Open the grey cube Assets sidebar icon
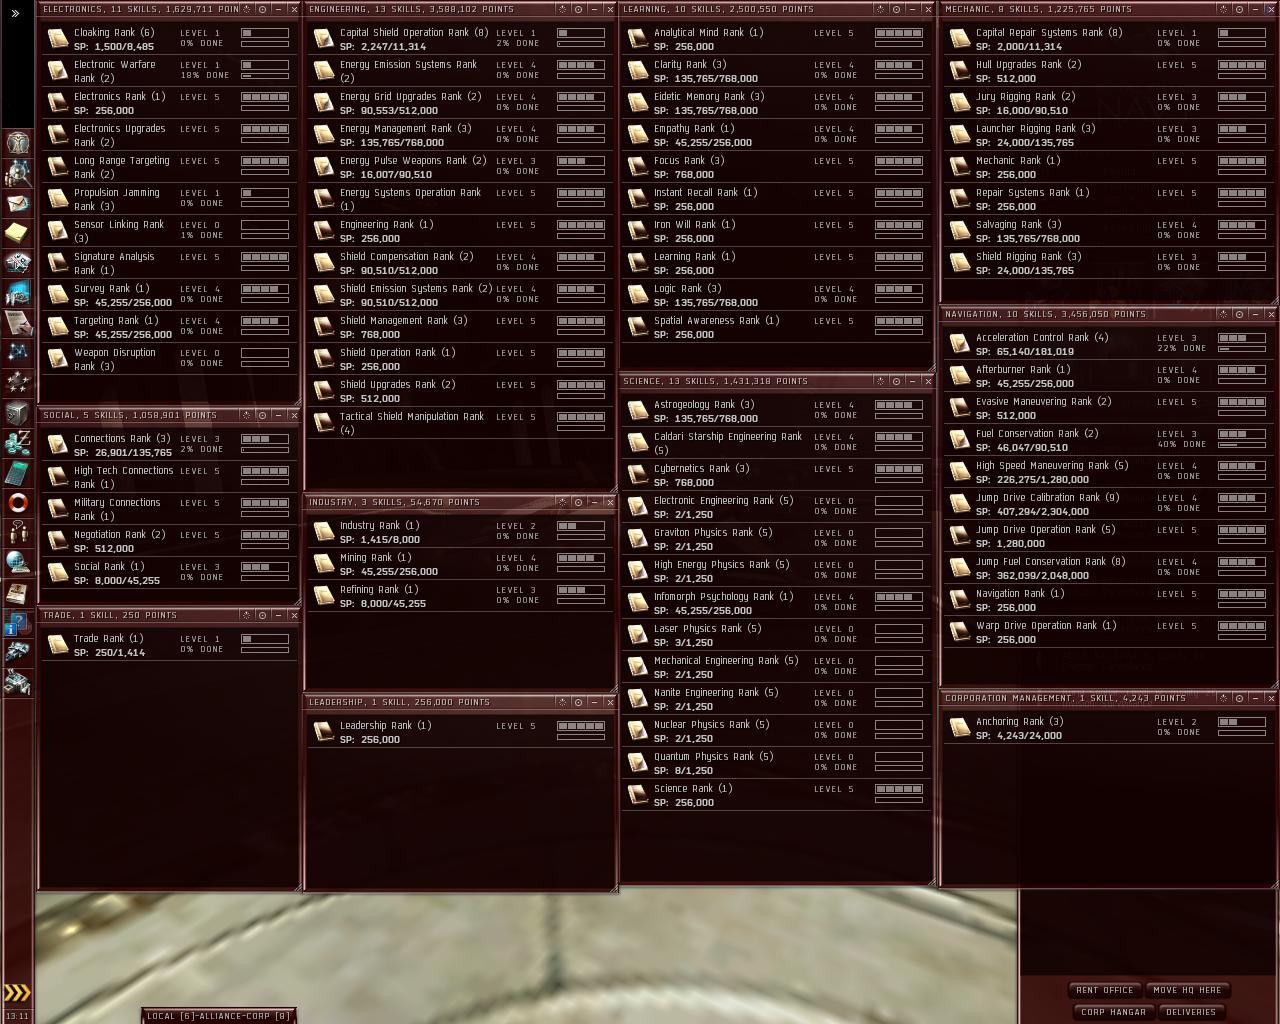This screenshot has width=1280, height=1024. 17,412
